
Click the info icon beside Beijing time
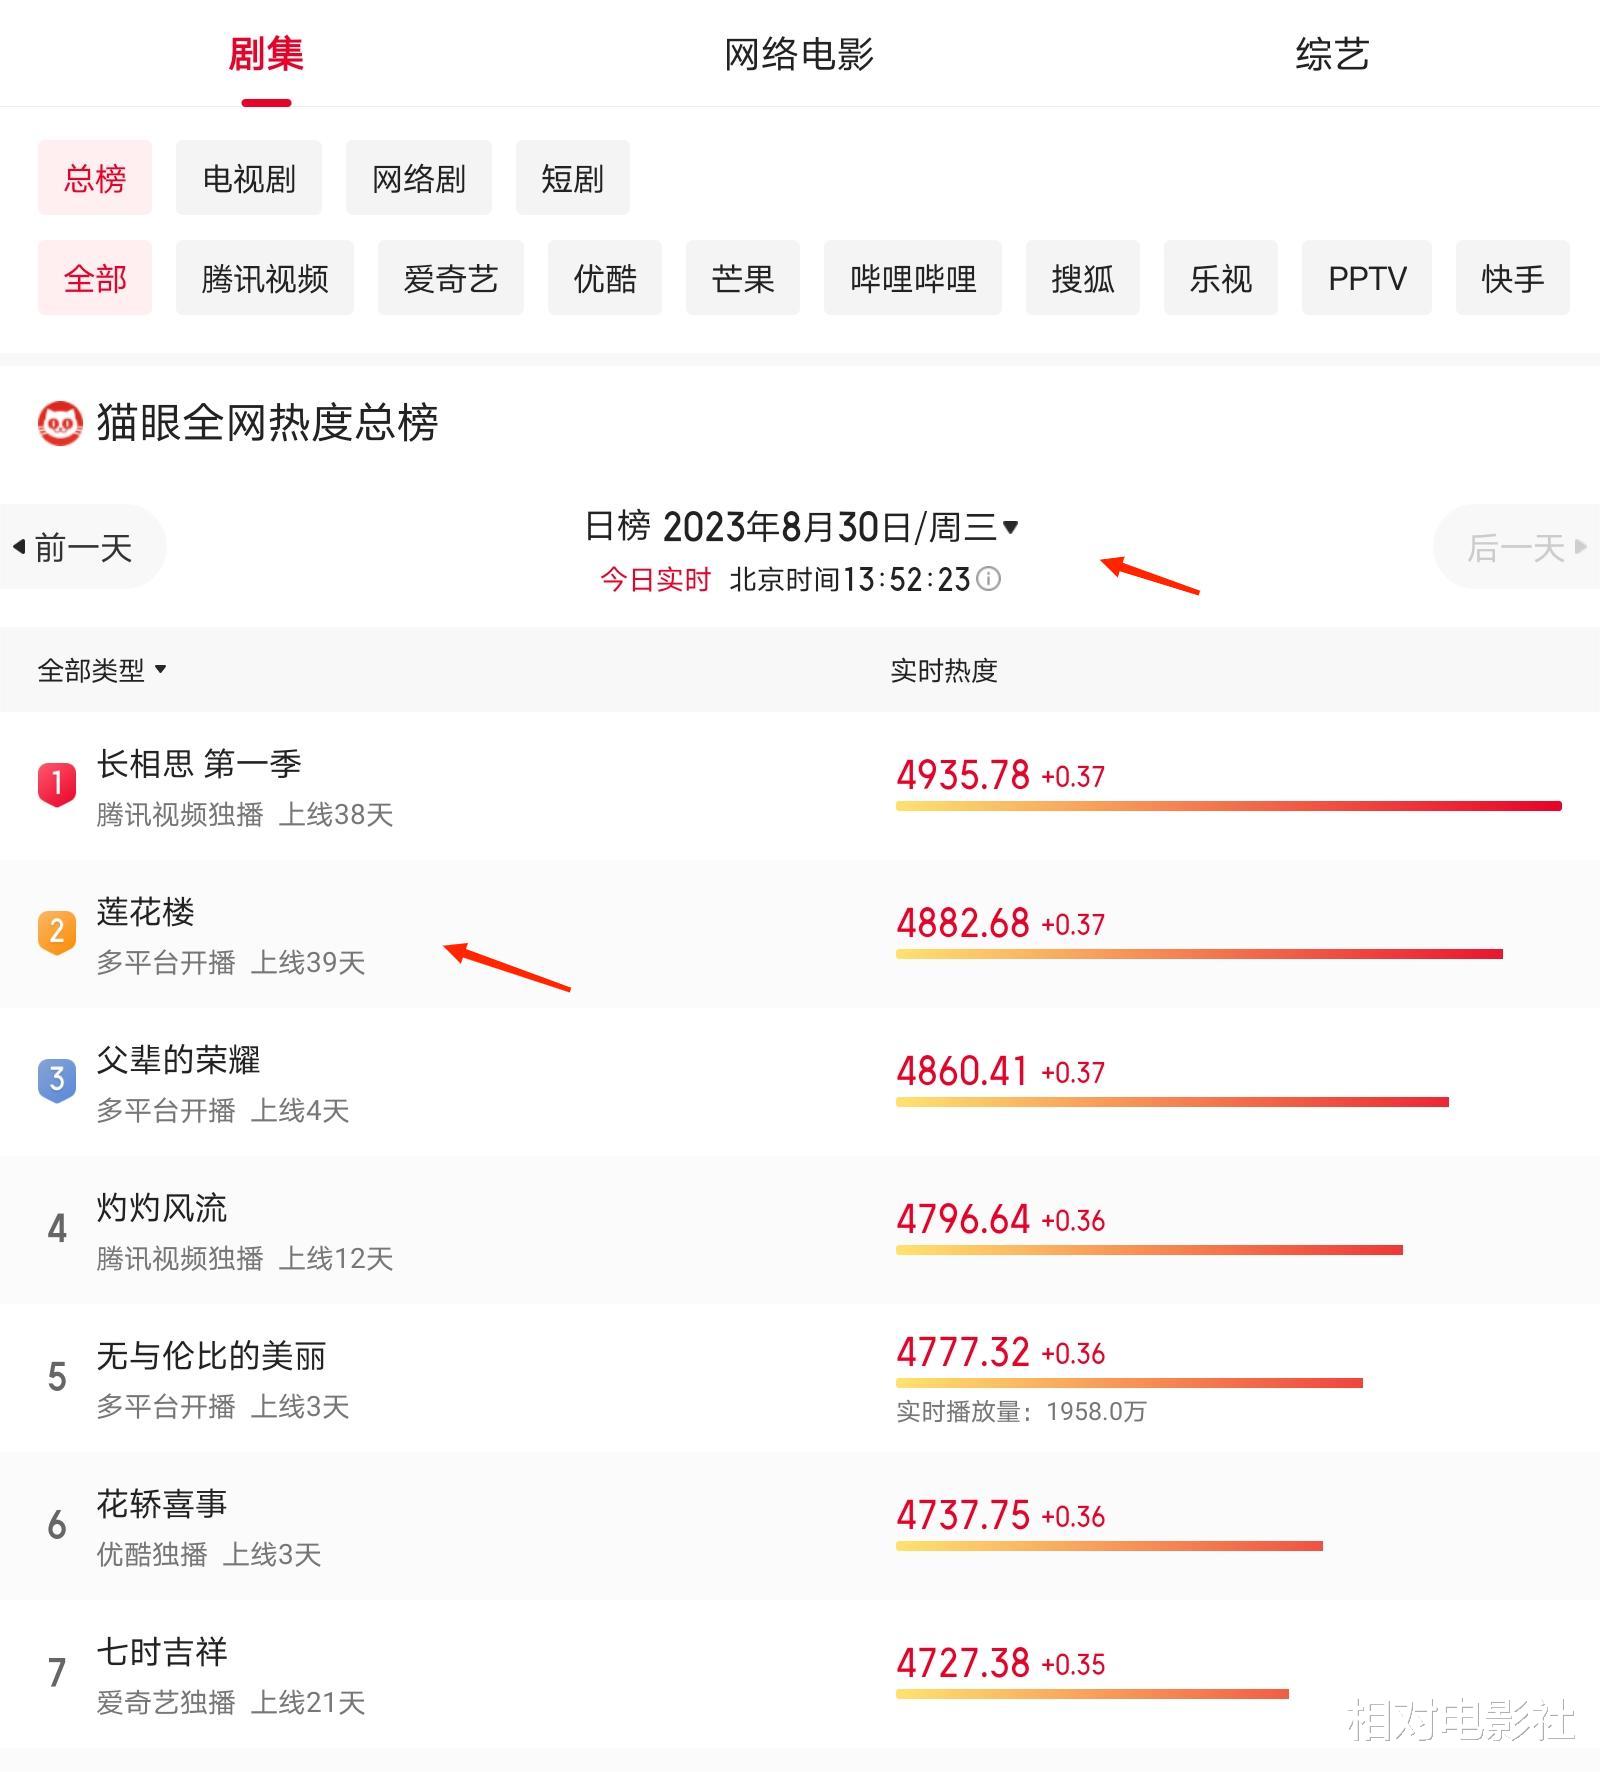click(988, 579)
